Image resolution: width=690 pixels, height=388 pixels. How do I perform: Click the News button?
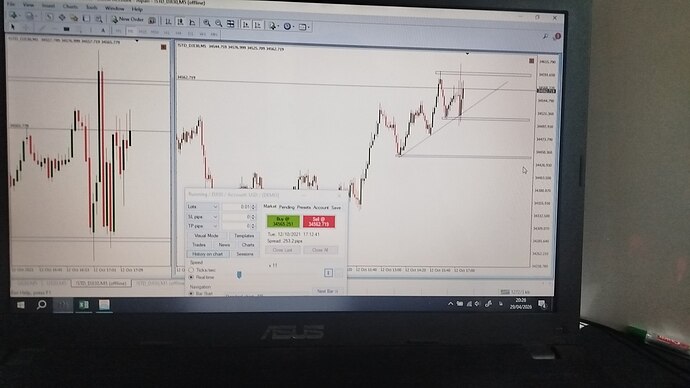224,245
